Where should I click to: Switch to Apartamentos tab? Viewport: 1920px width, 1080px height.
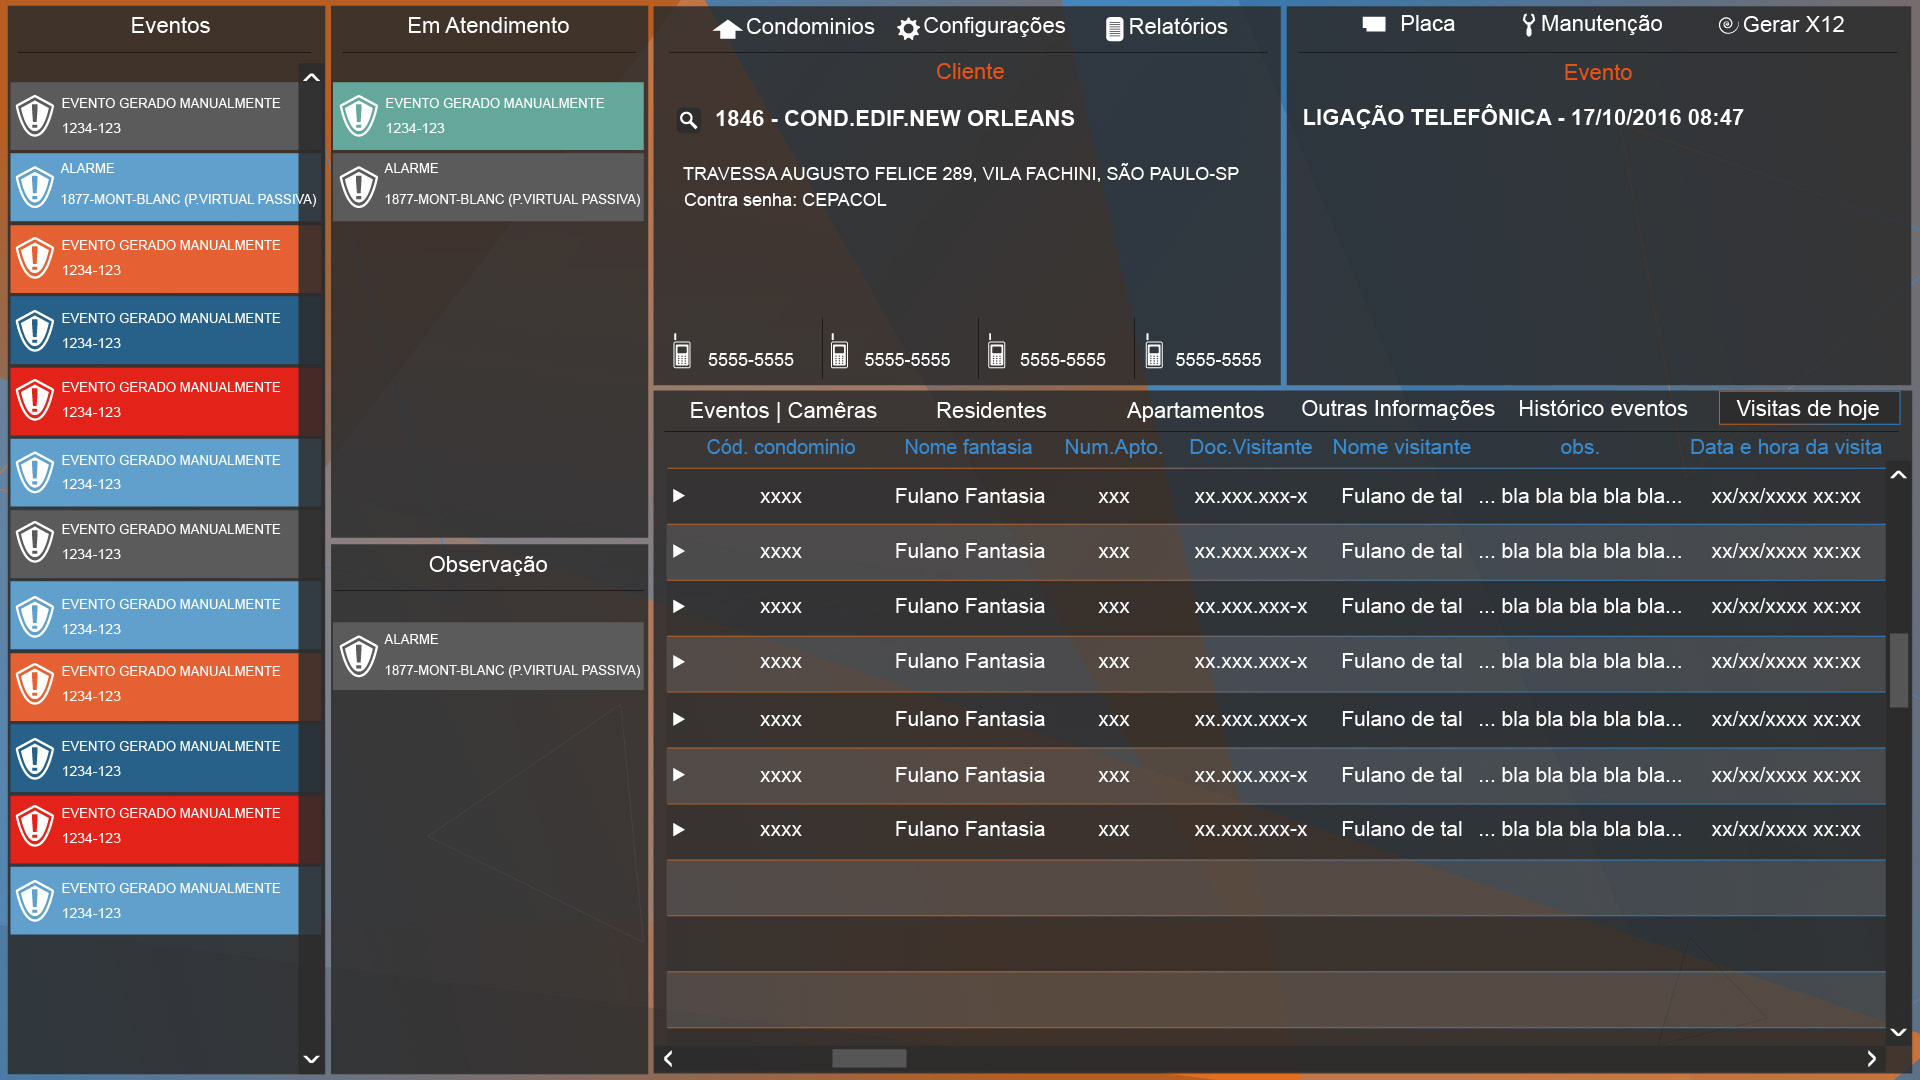1195,410
